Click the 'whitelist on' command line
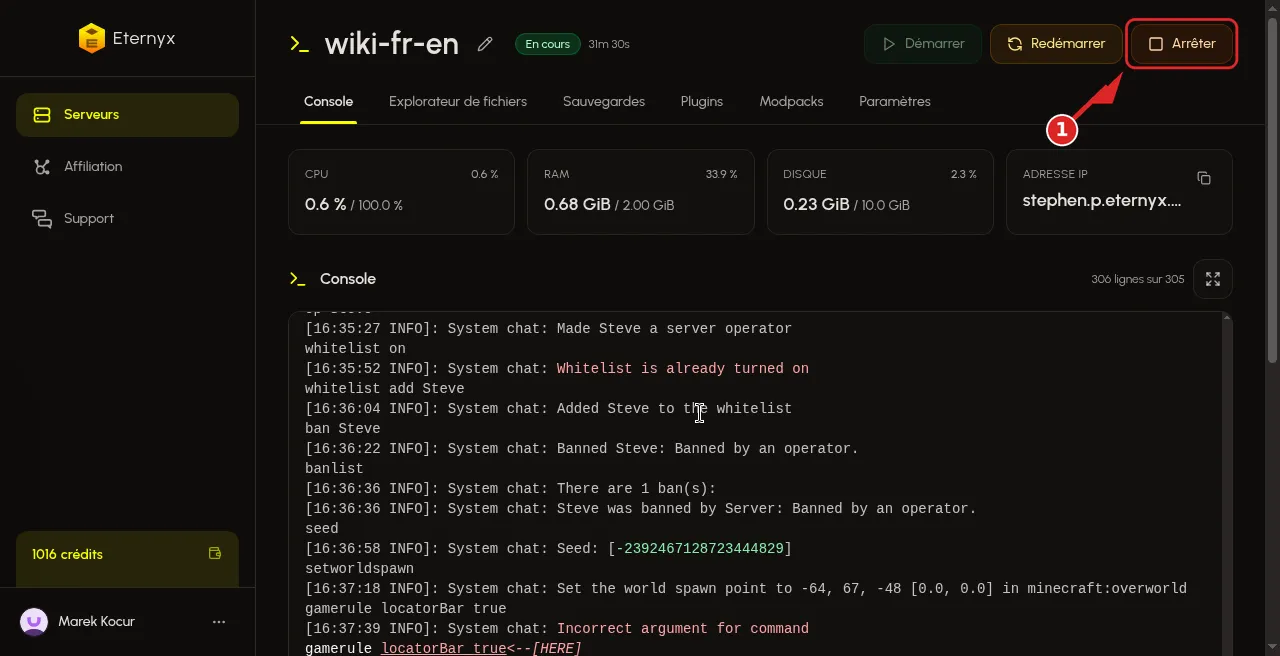This screenshot has width=1280, height=656. coord(355,349)
